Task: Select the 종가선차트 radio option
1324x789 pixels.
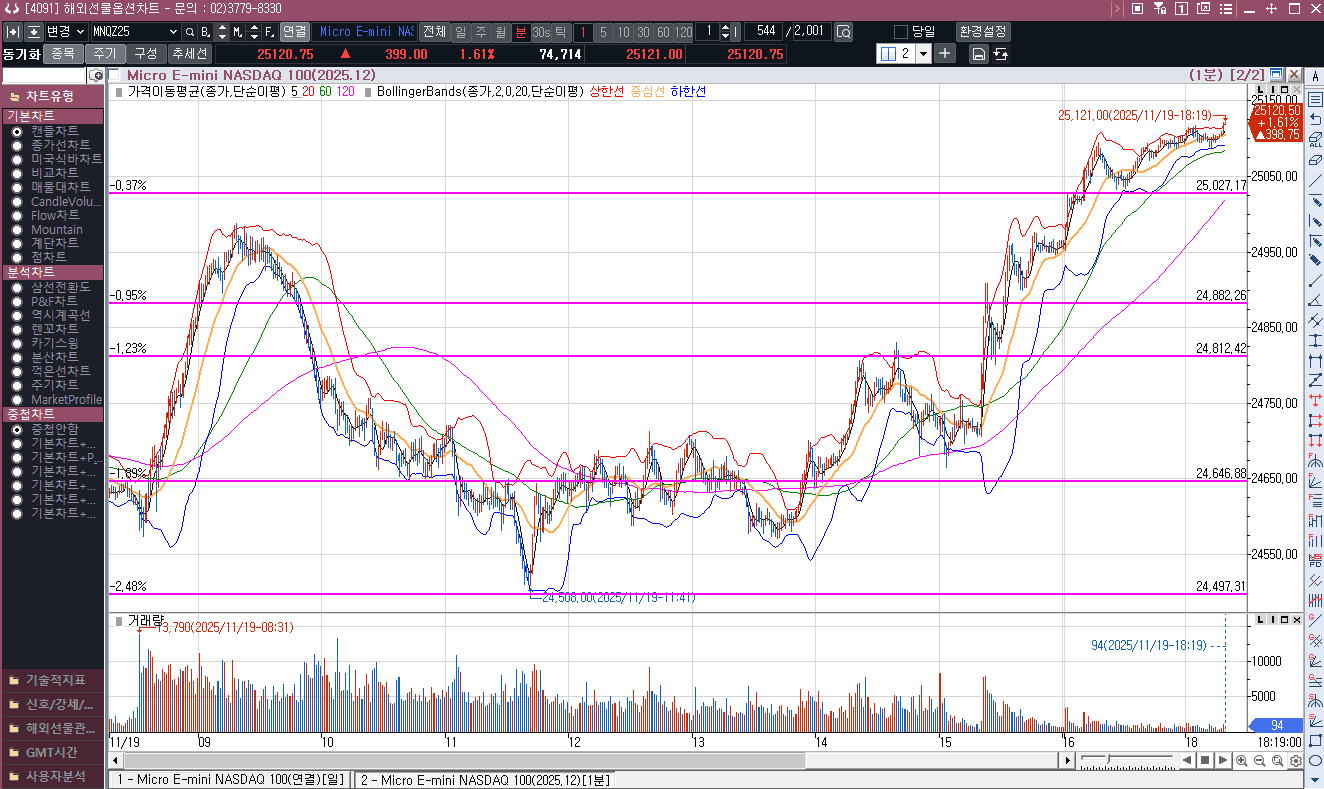Action: [x=17, y=145]
